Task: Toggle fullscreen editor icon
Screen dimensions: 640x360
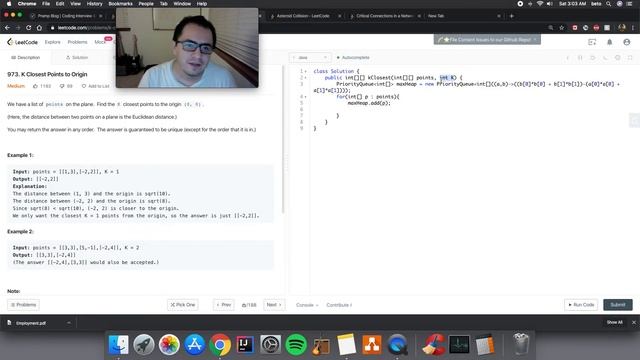Action: tap(630, 58)
